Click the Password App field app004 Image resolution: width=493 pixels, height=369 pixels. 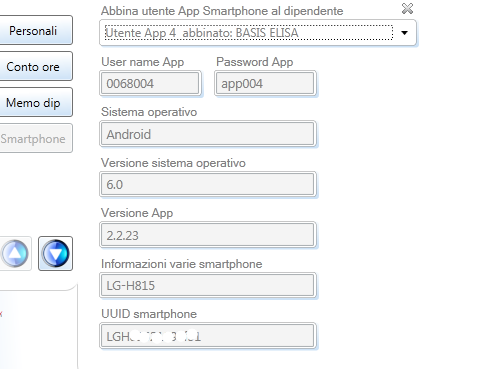(x=265, y=83)
